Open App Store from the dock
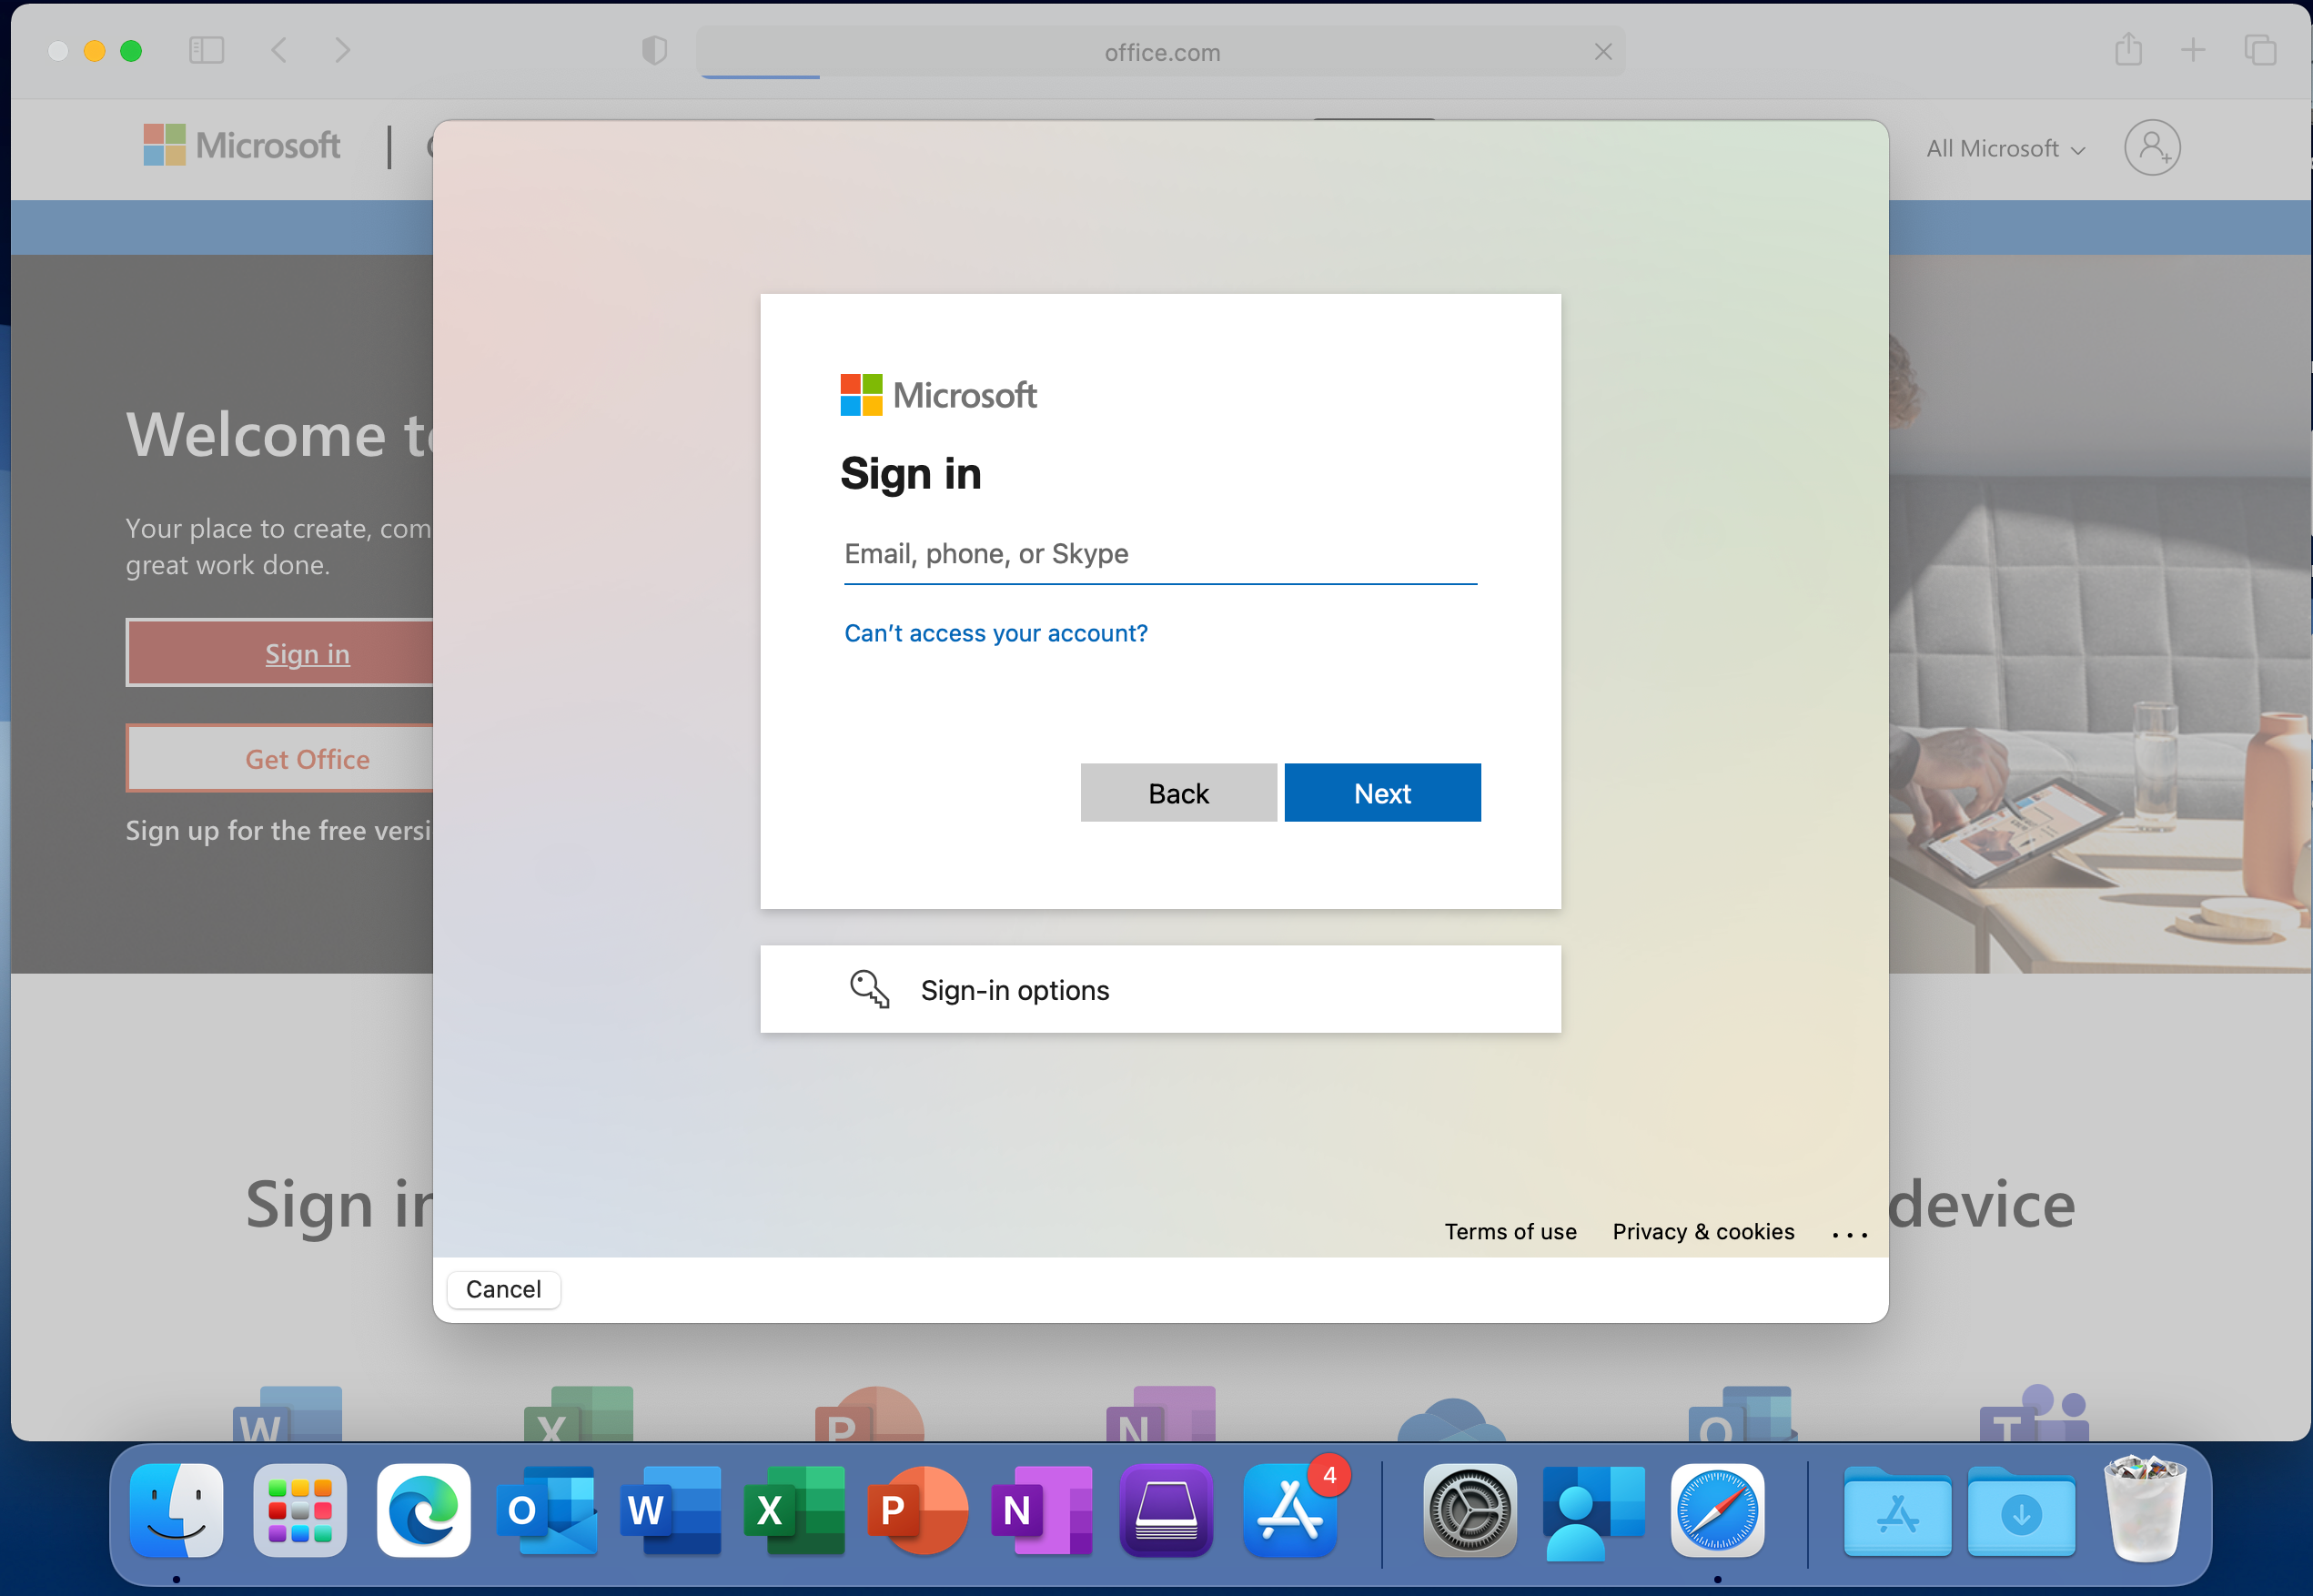 (1290, 1510)
